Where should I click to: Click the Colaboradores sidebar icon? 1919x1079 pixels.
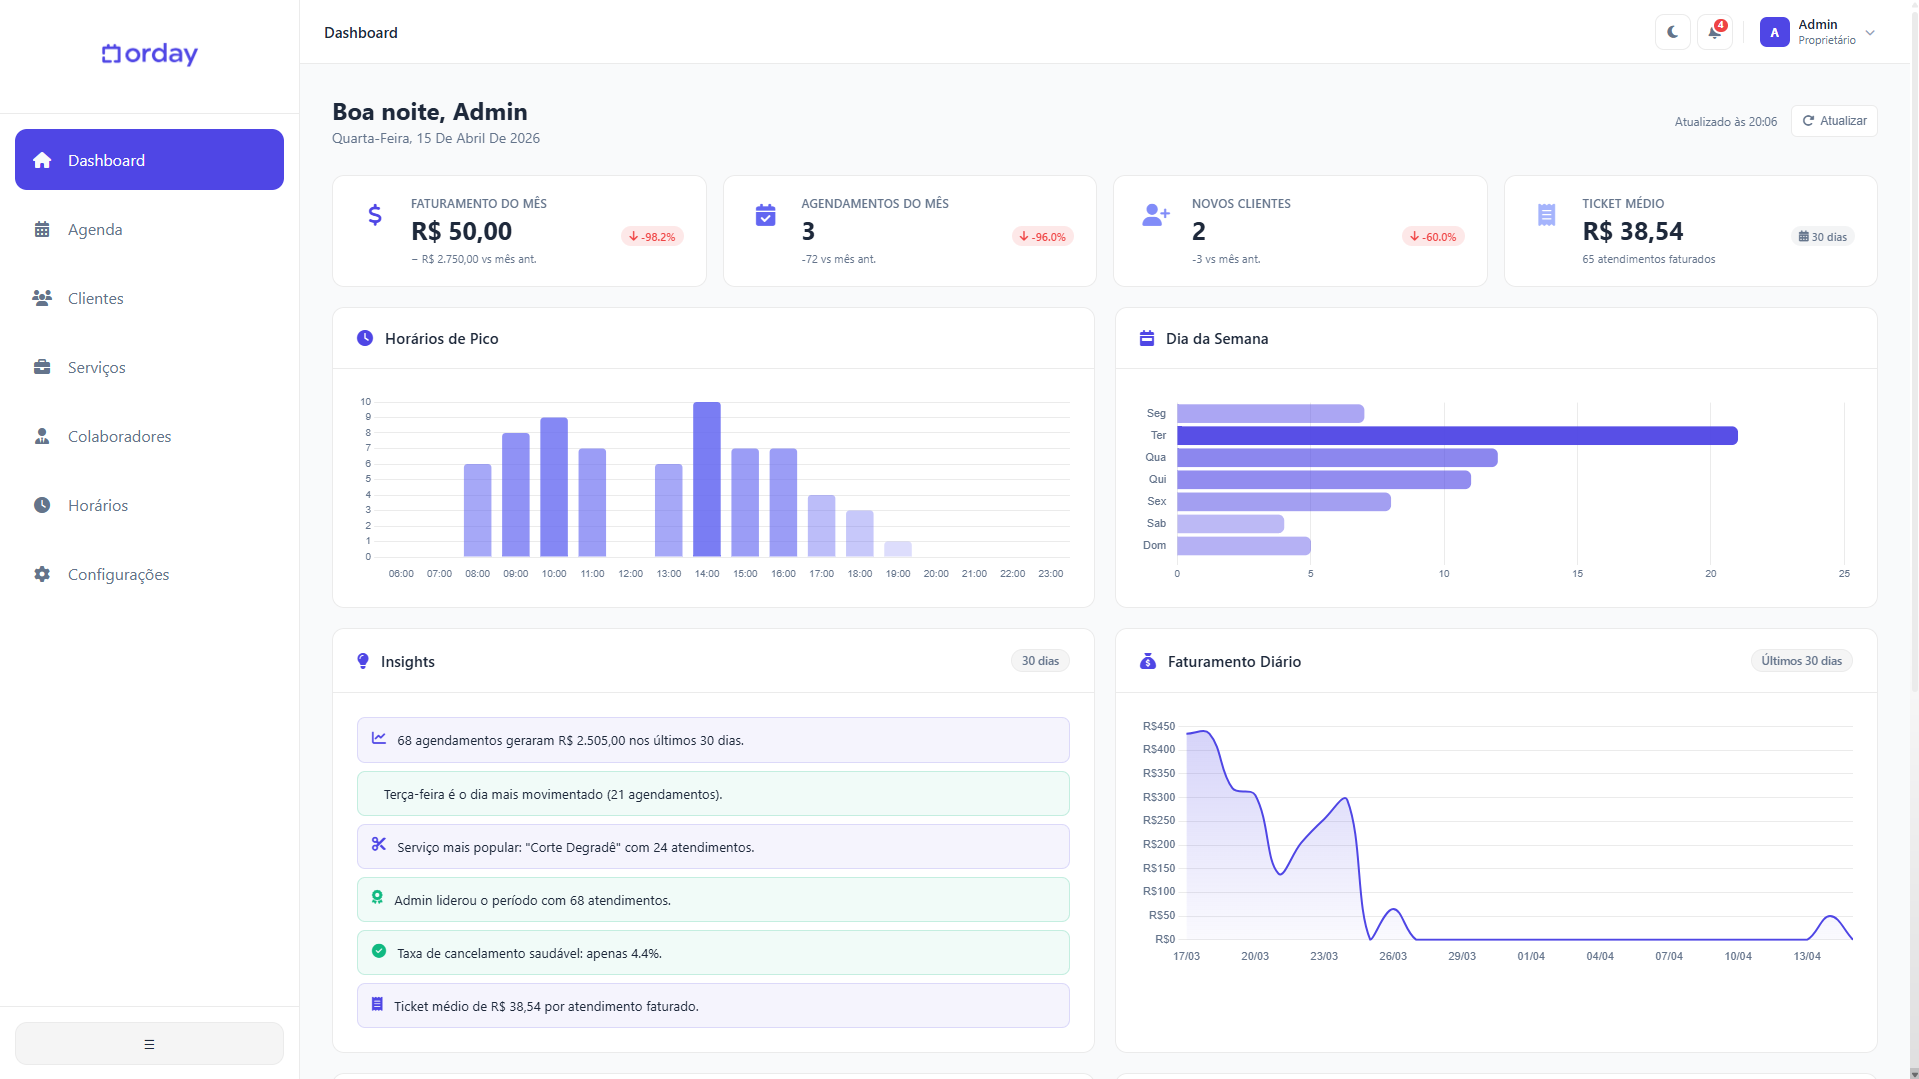point(41,436)
